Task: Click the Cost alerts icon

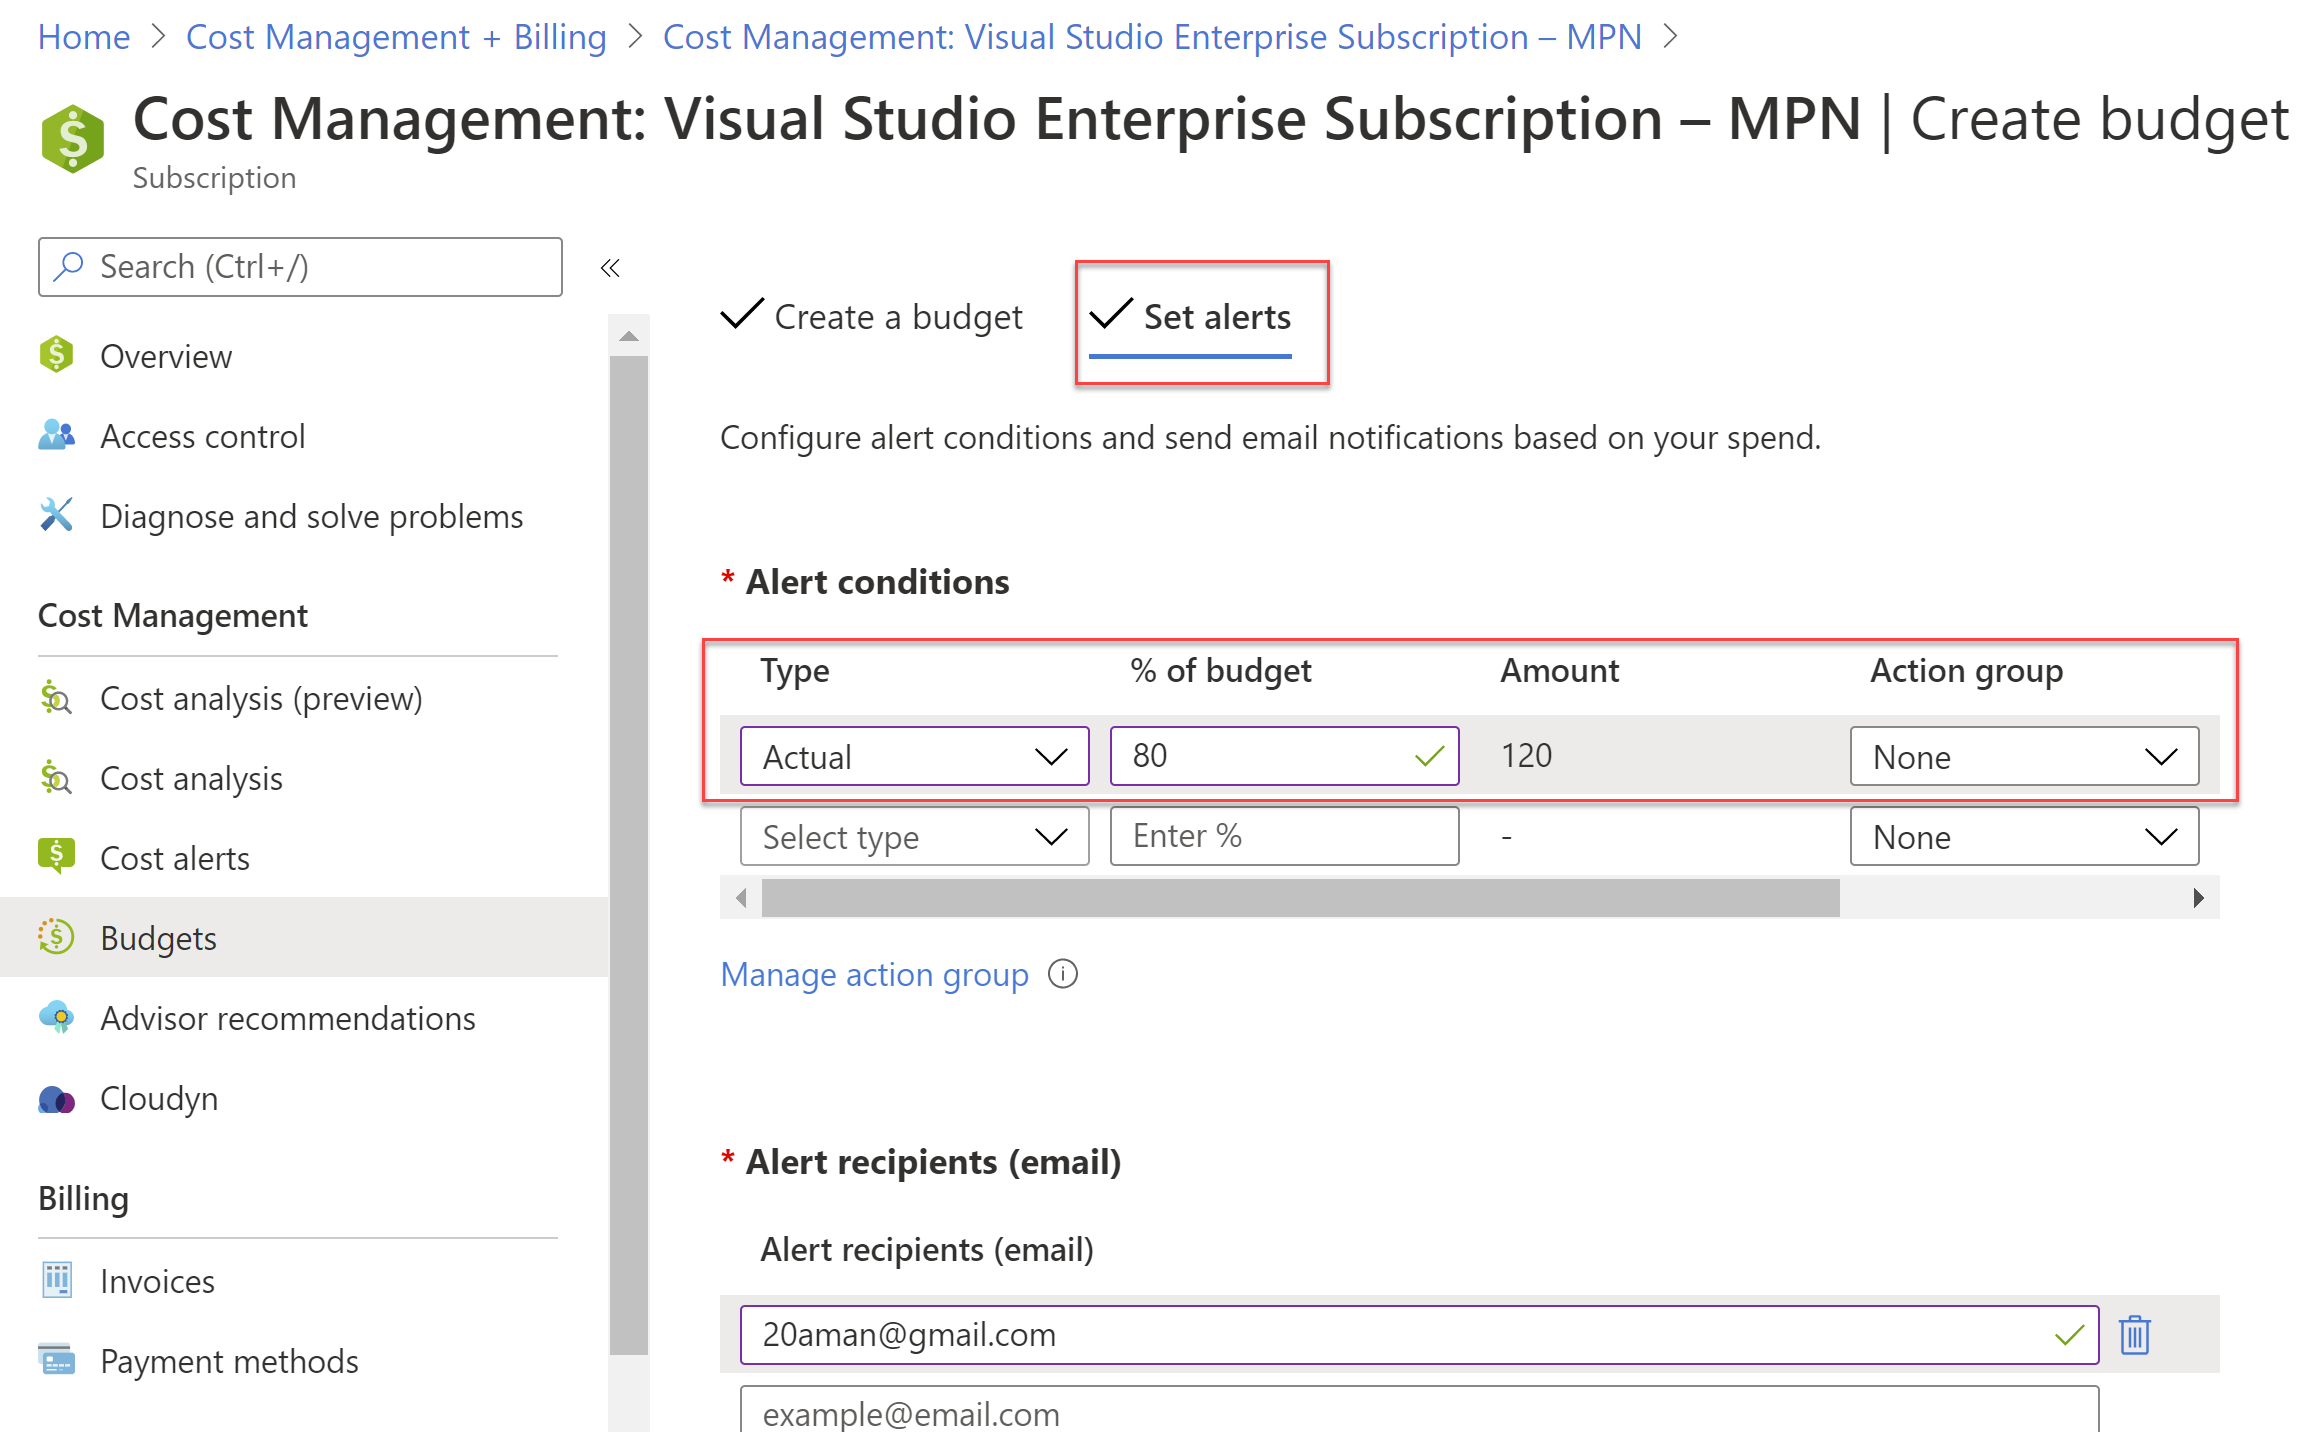Action: 56,857
